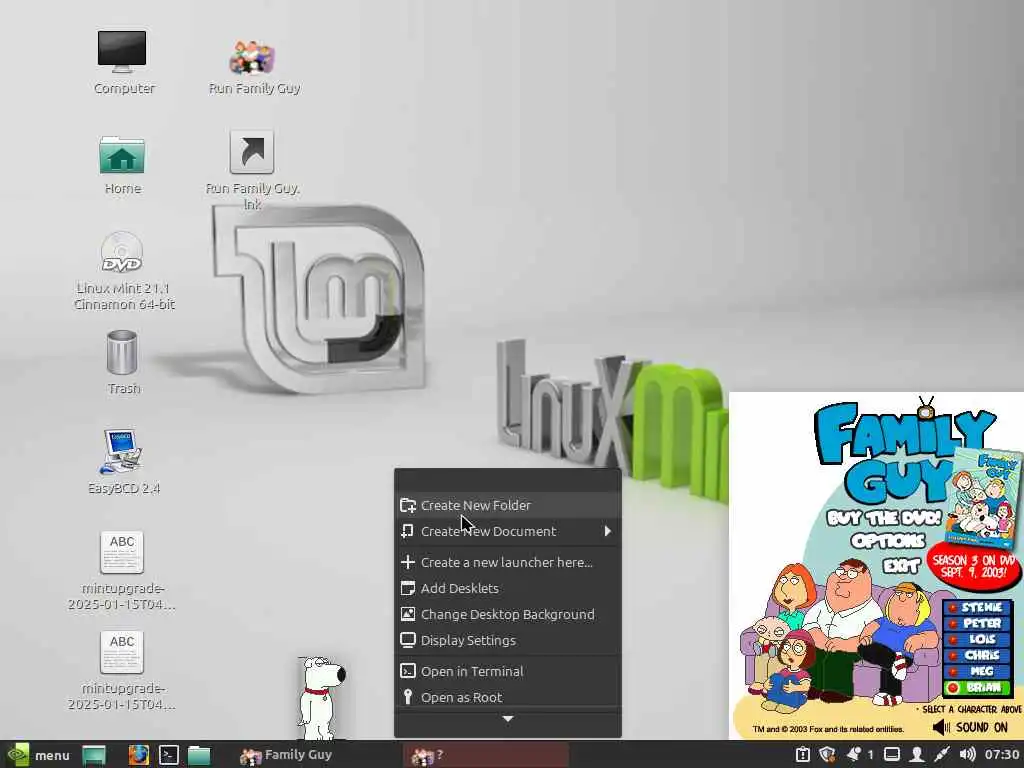
Task: Select the lower mintupgrade log file icon
Action: pyautogui.click(x=122, y=652)
